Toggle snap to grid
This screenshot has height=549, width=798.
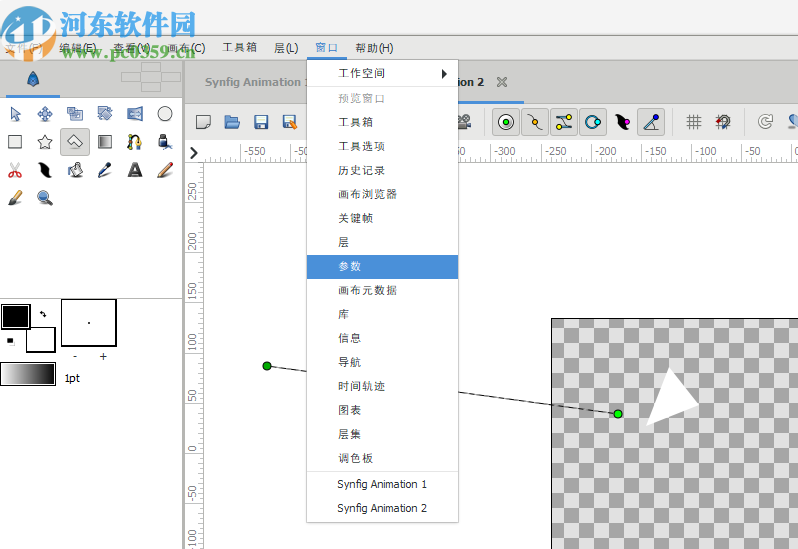[723, 122]
